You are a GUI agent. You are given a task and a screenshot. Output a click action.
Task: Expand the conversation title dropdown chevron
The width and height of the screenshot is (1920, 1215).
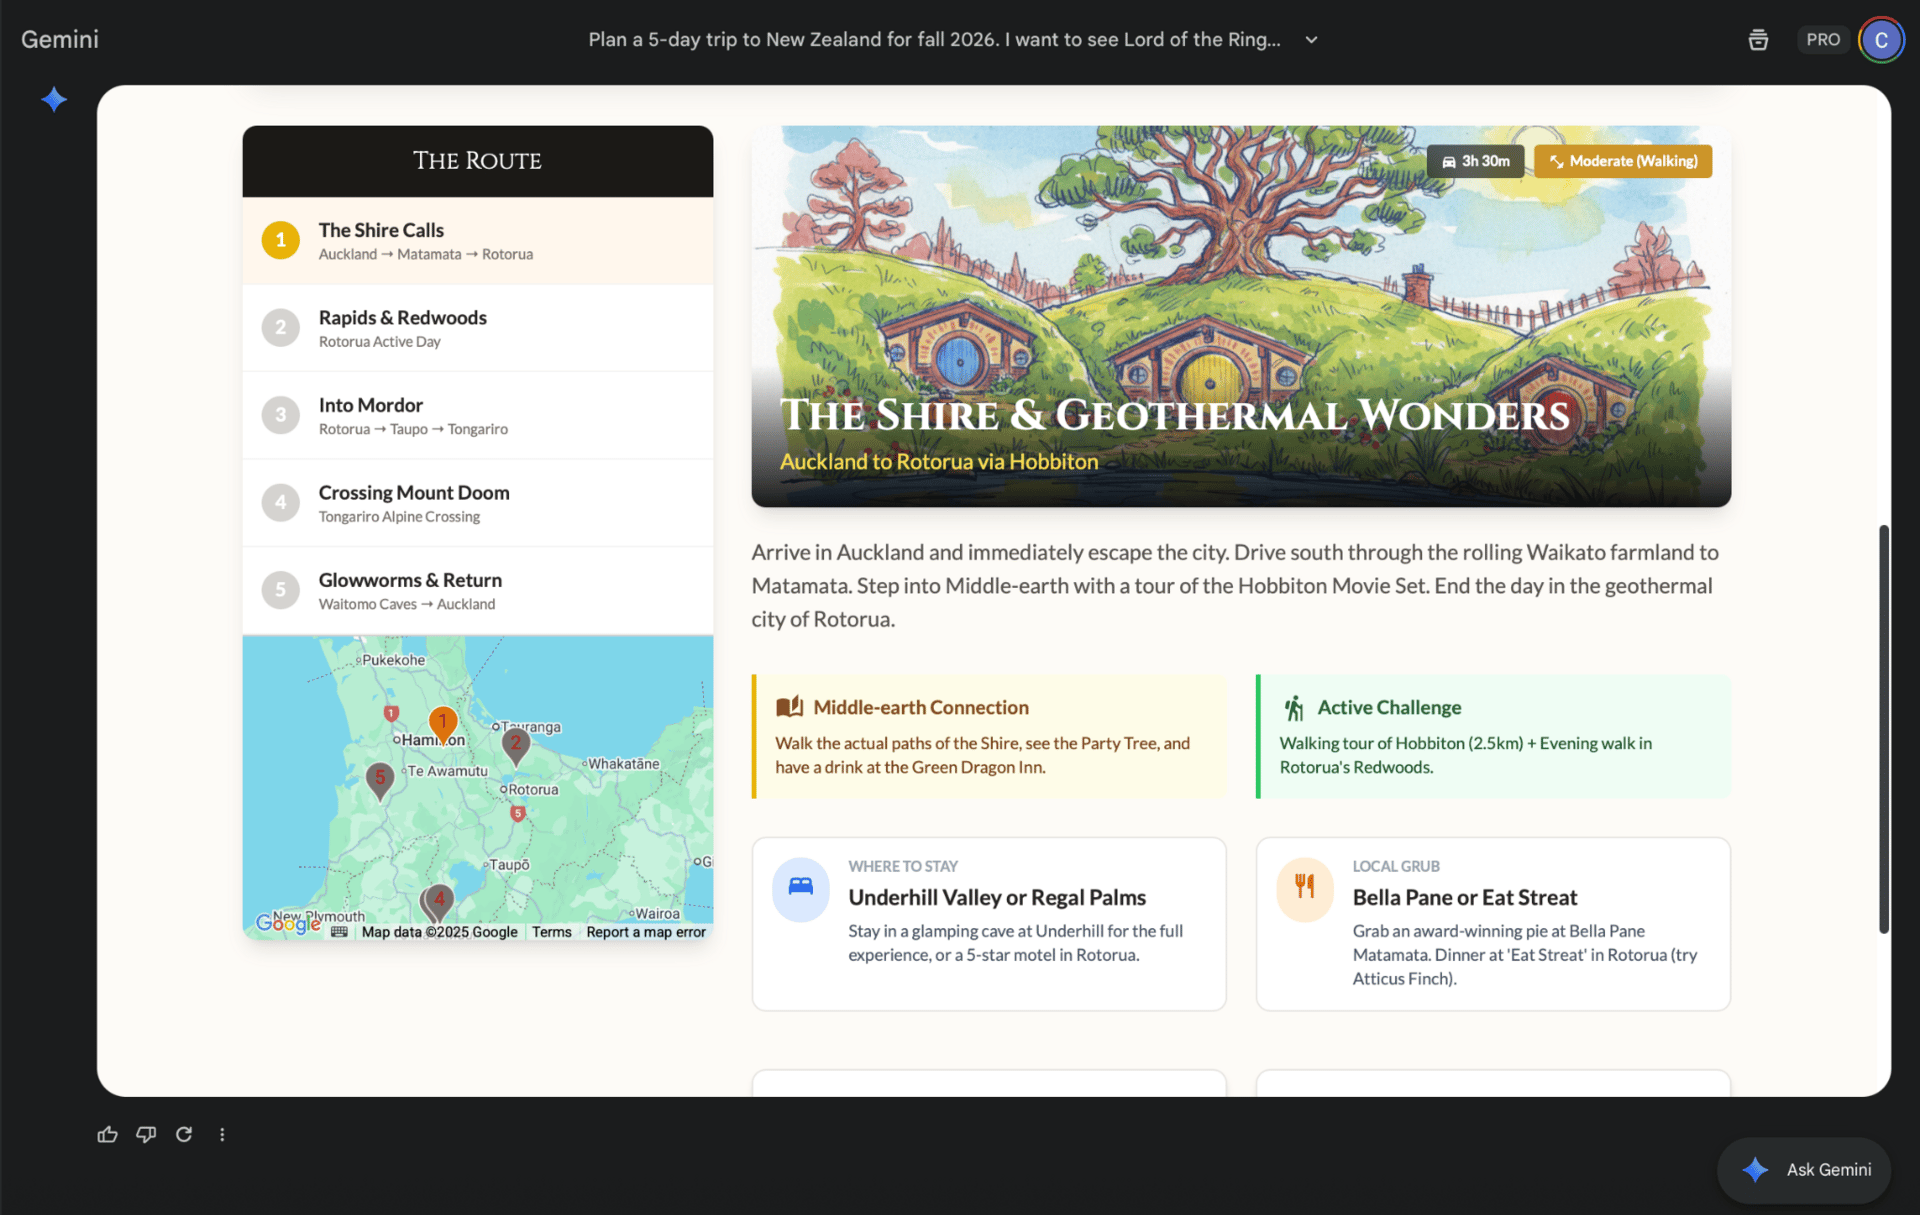coord(1311,40)
